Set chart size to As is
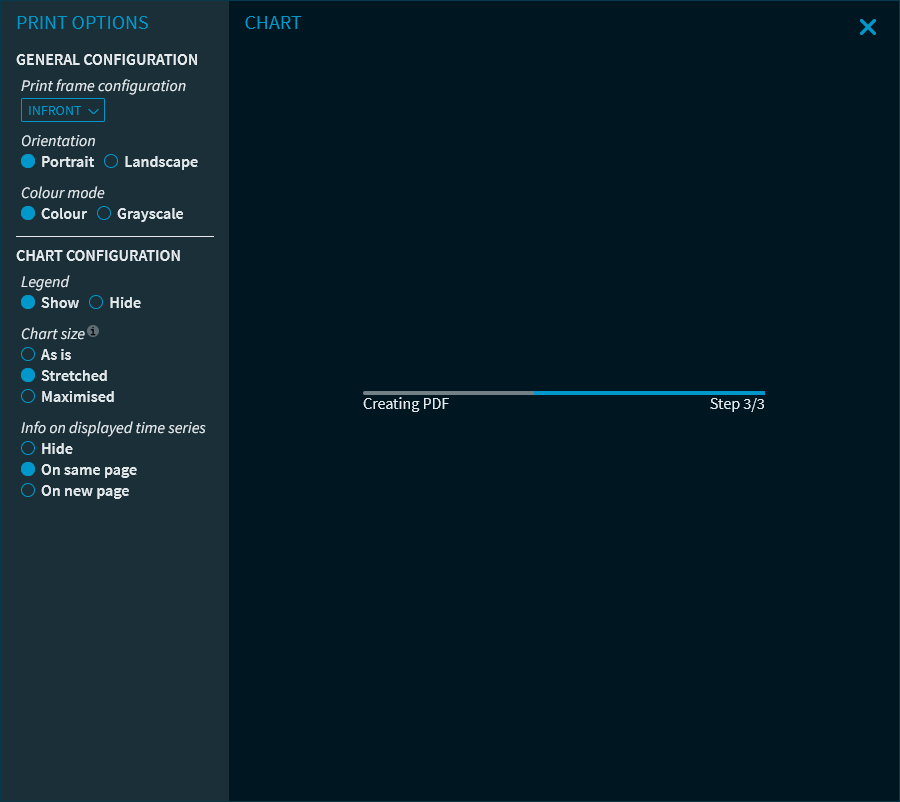 point(29,355)
